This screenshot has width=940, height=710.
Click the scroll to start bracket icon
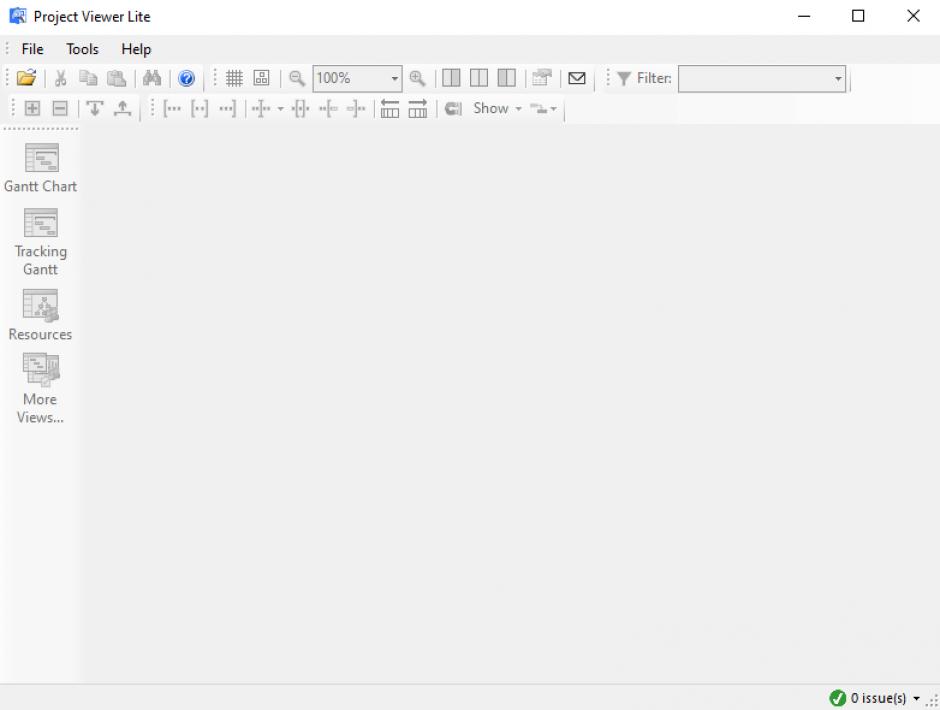172,109
